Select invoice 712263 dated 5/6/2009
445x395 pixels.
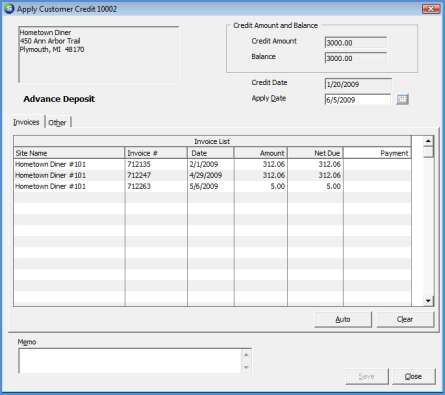tap(212, 186)
